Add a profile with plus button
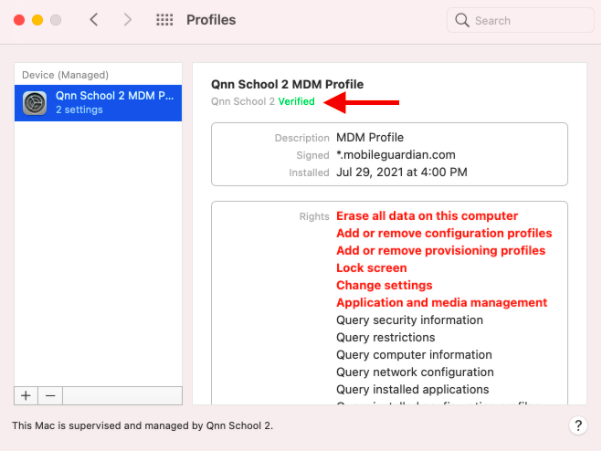 pyautogui.click(x=26, y=395)
